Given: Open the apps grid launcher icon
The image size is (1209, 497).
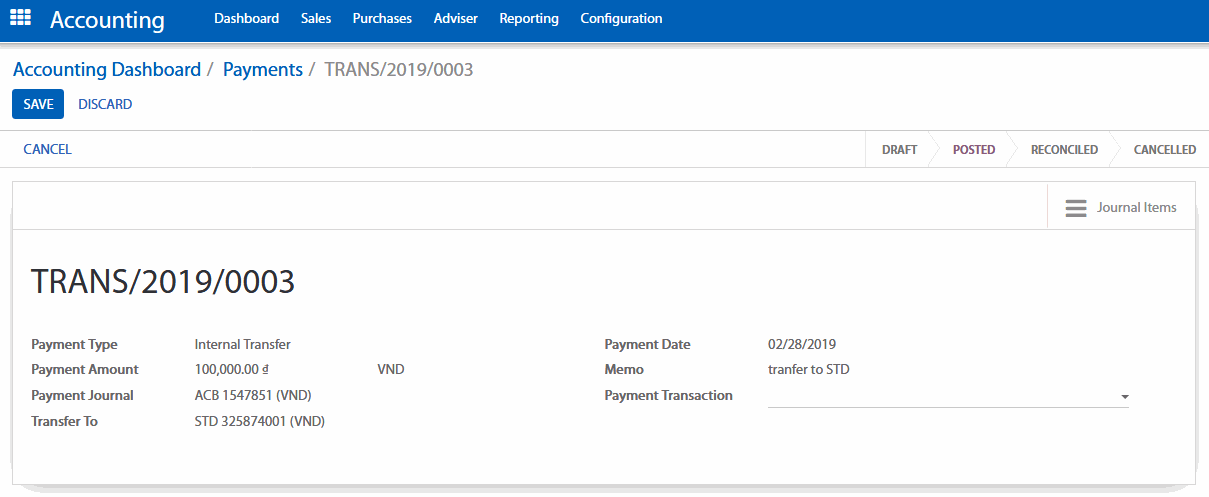Looking at the screenshot, I should tap(20, 18).
